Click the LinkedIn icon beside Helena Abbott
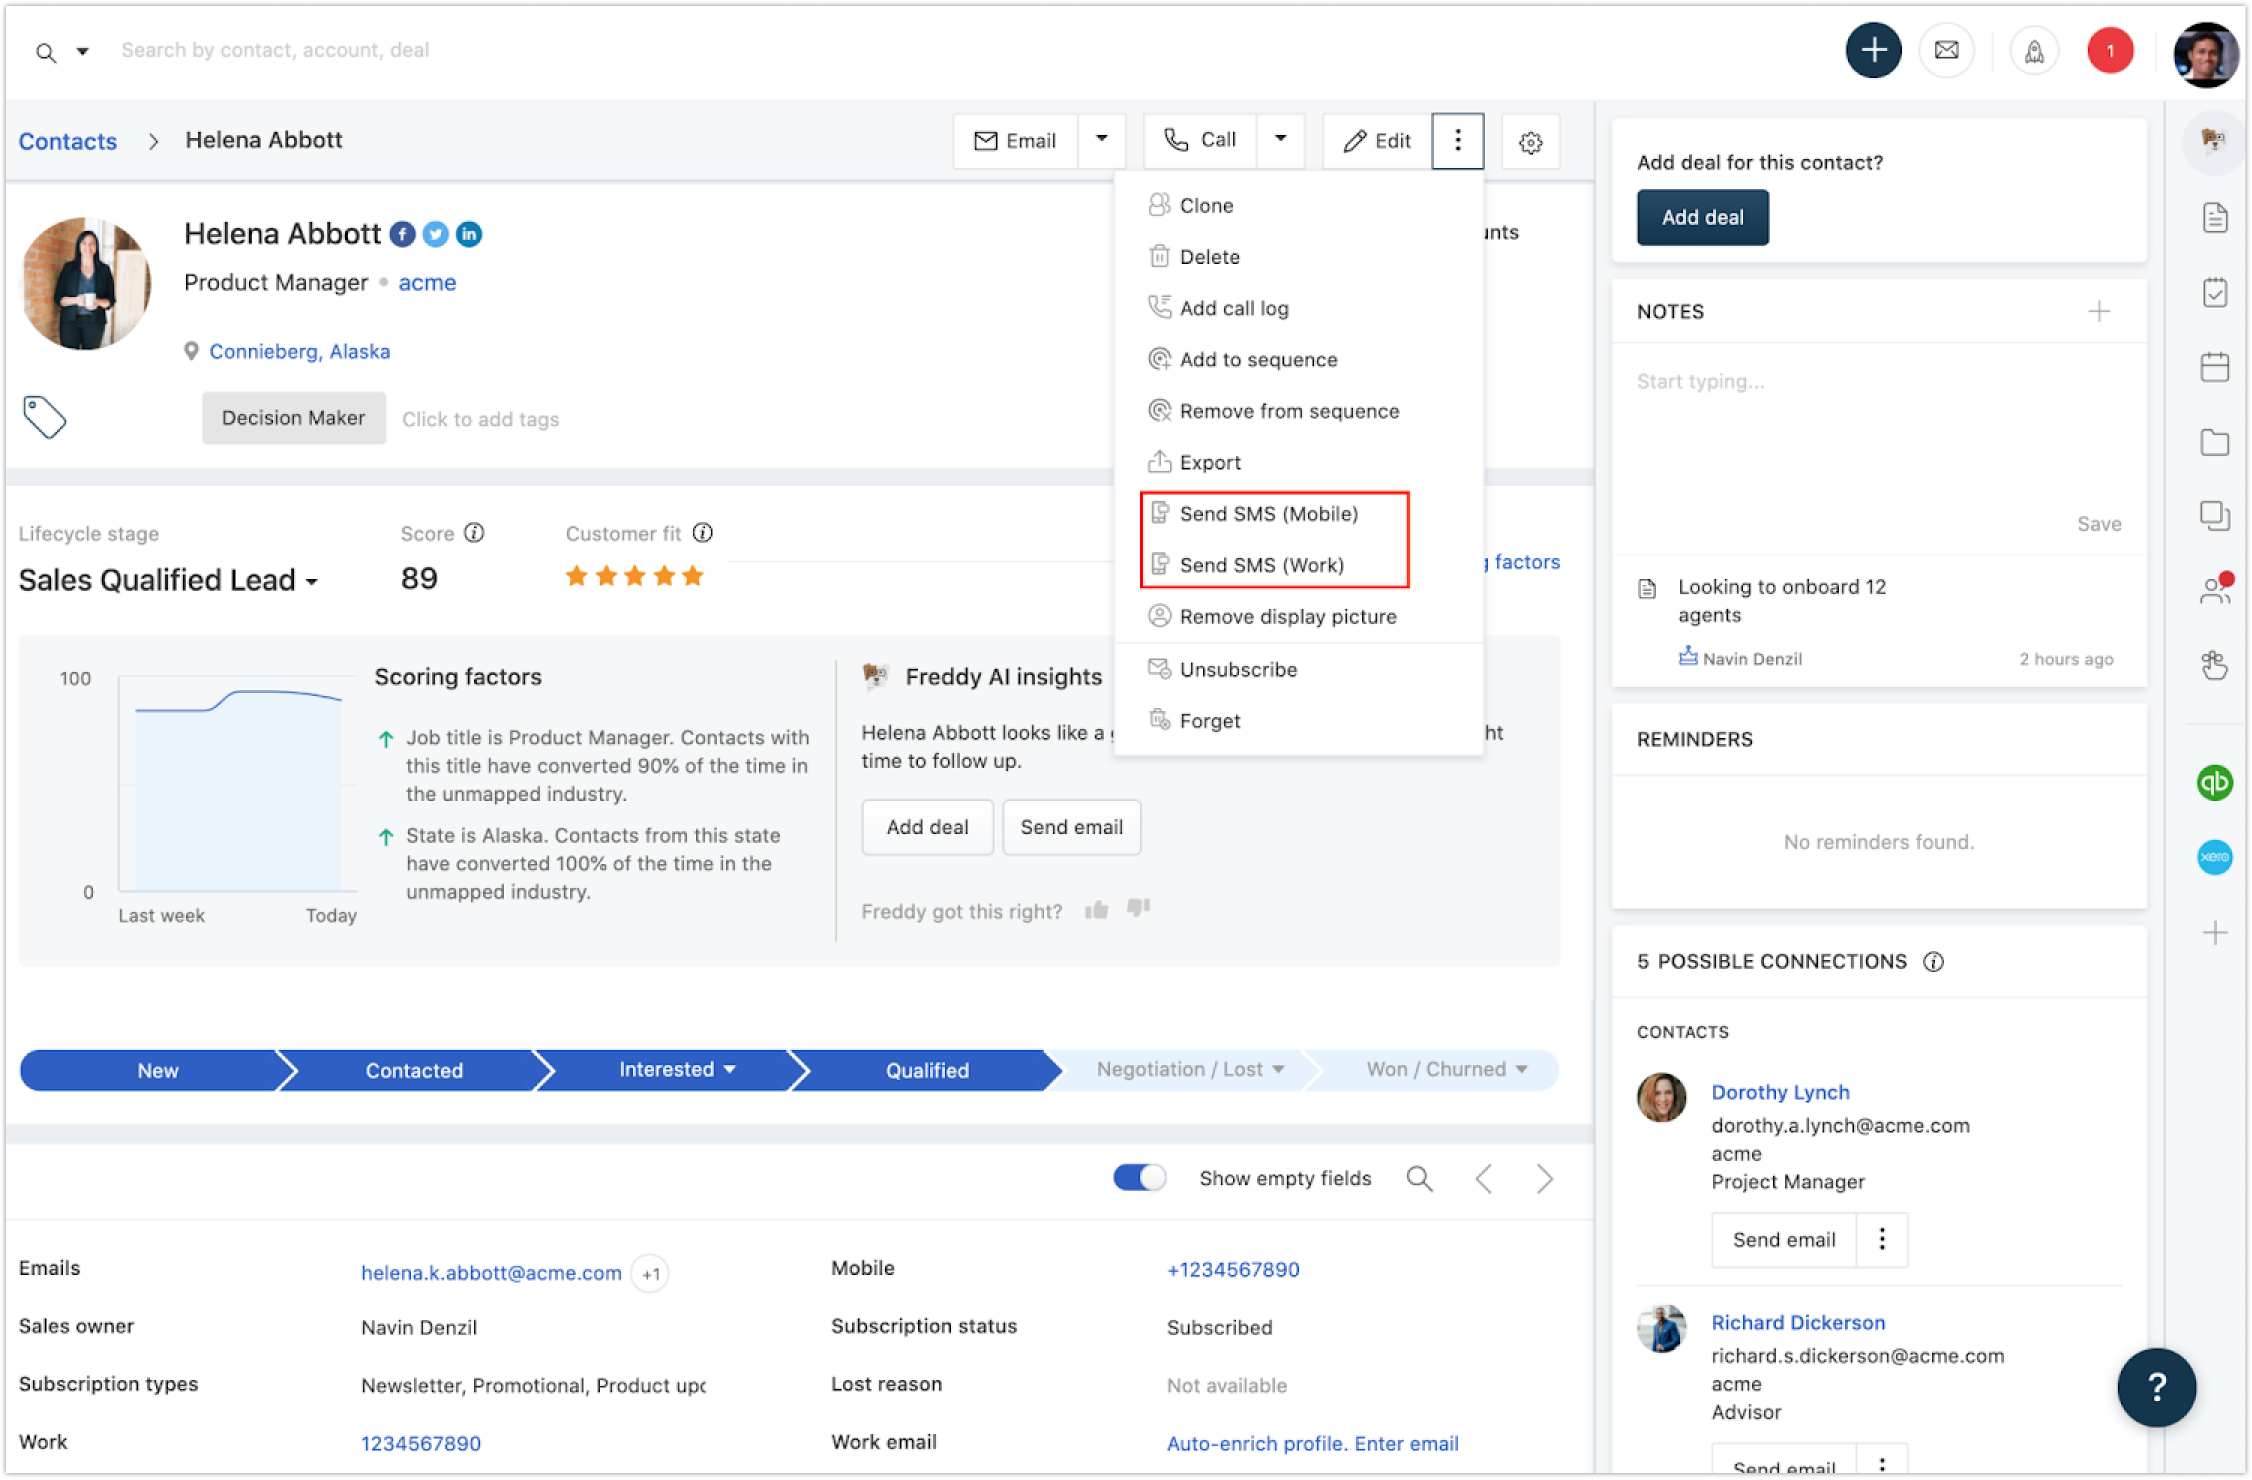 pos(469,234)
